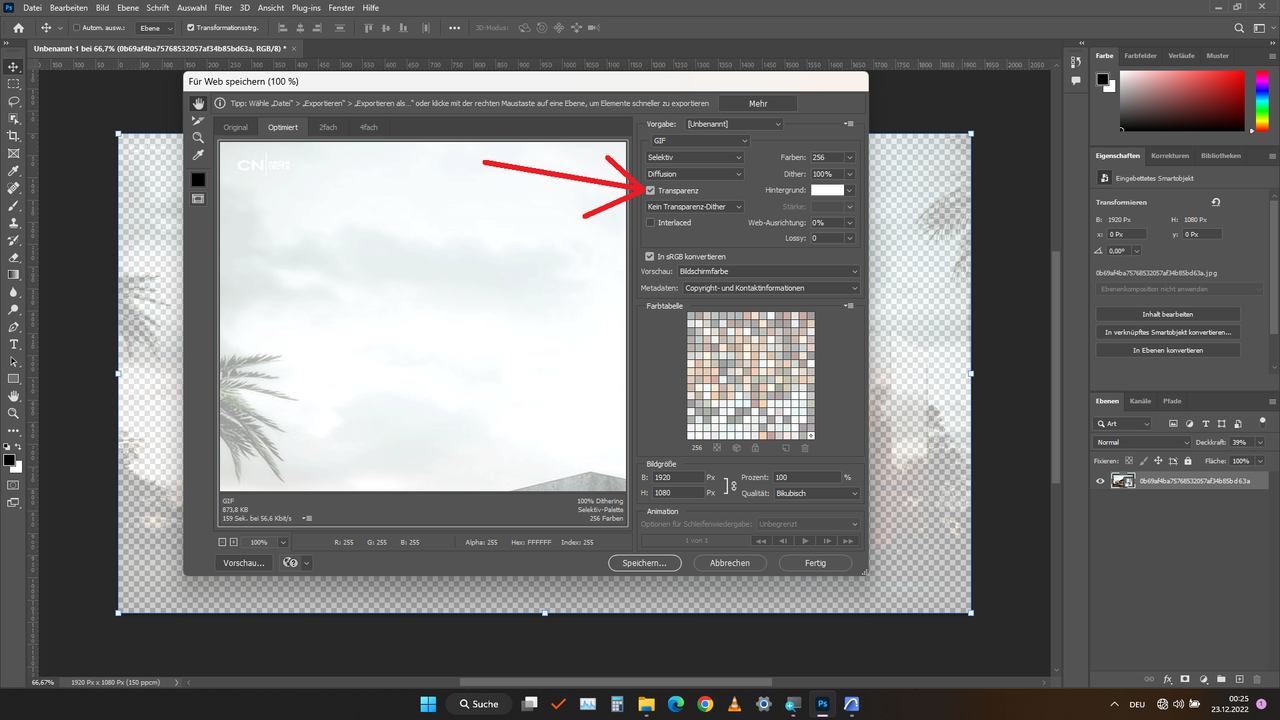1280x720 pixels.
Task: Click the Vorschau... button
Action: coord(244,563)
